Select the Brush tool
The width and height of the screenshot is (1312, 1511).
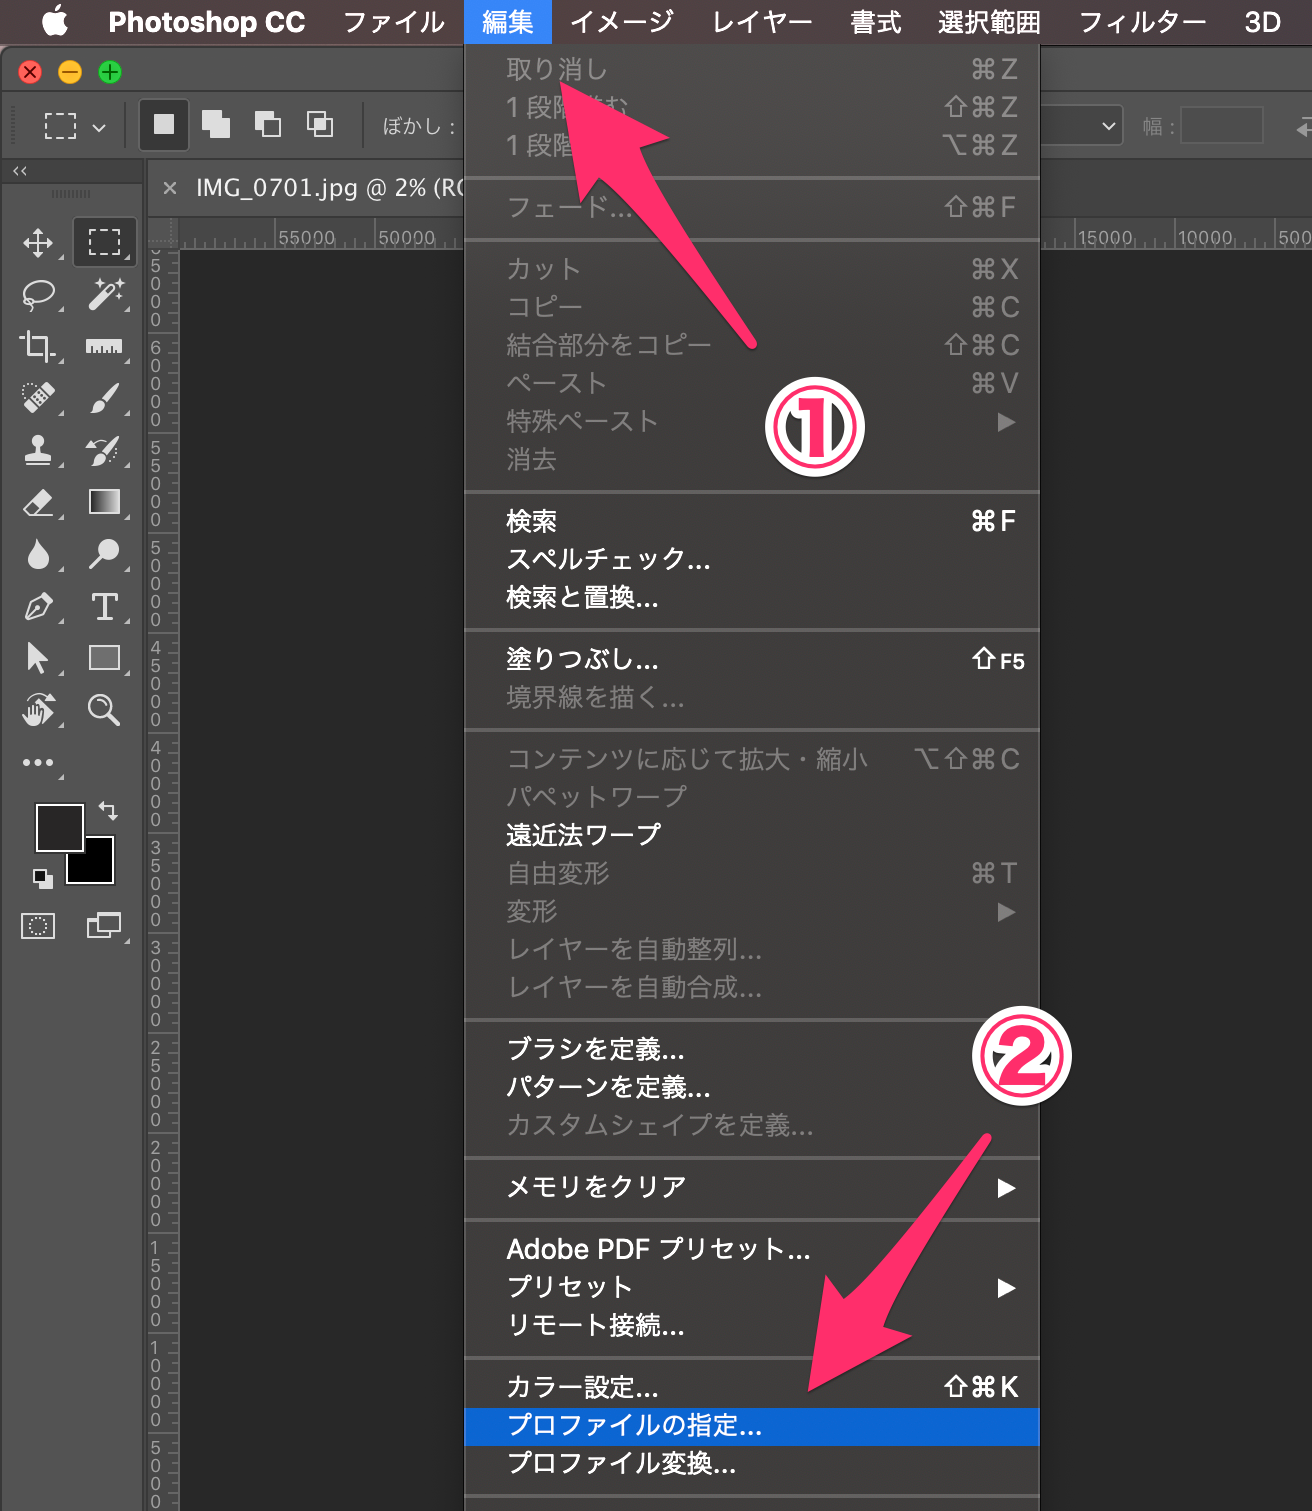click(104, 398)
